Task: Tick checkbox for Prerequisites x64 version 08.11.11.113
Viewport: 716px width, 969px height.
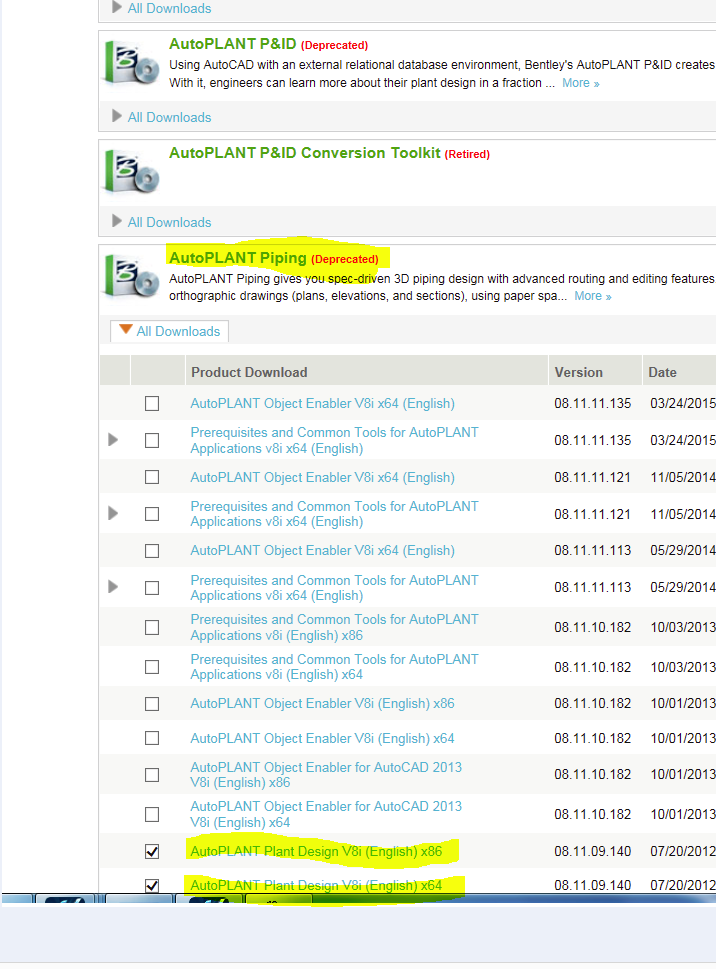Action: click(152, 588)
